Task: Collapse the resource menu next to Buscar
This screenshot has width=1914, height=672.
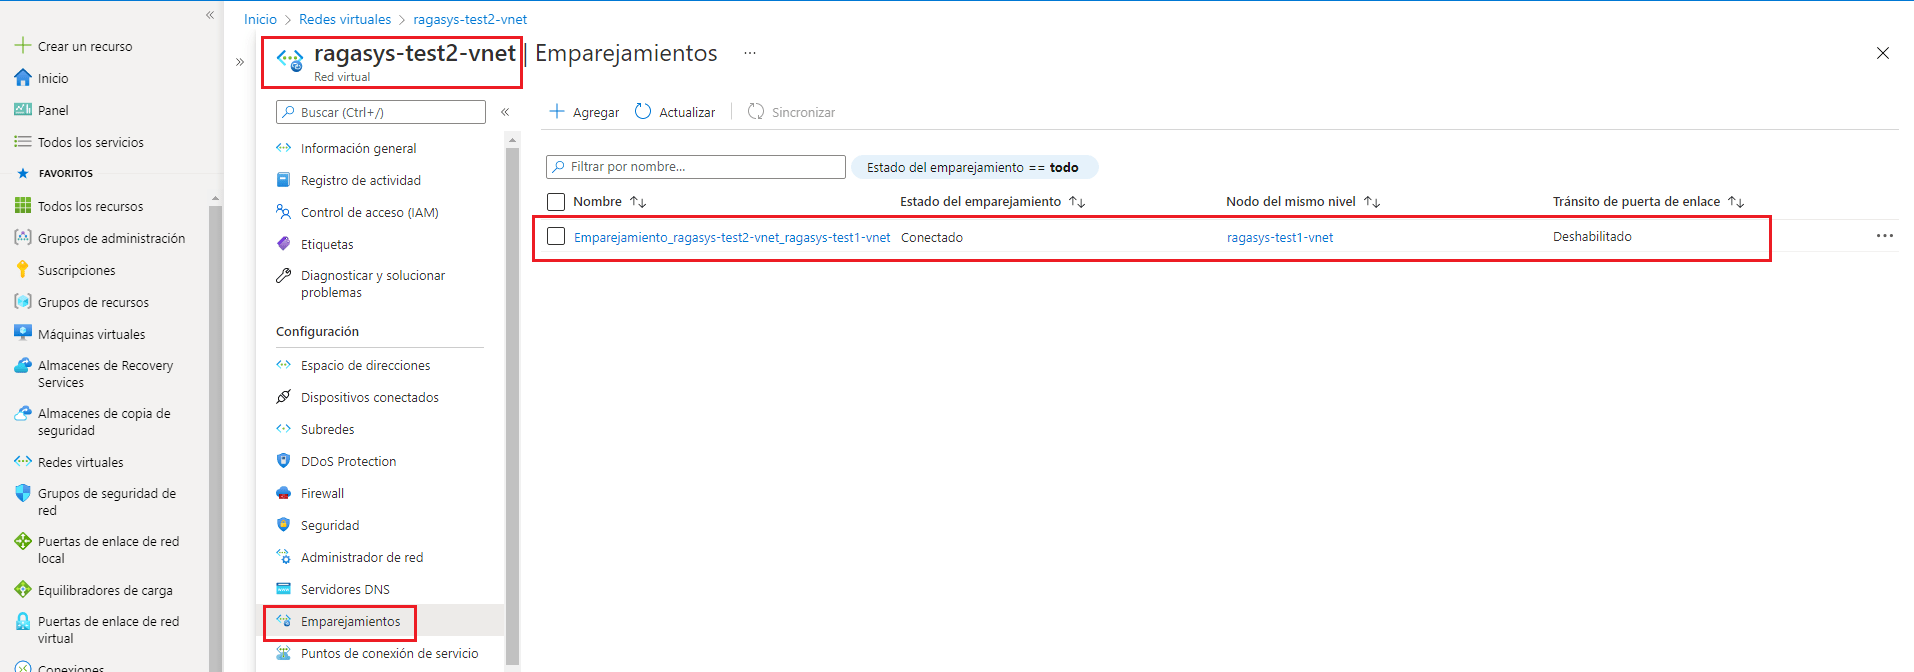Action: point(505,112)
